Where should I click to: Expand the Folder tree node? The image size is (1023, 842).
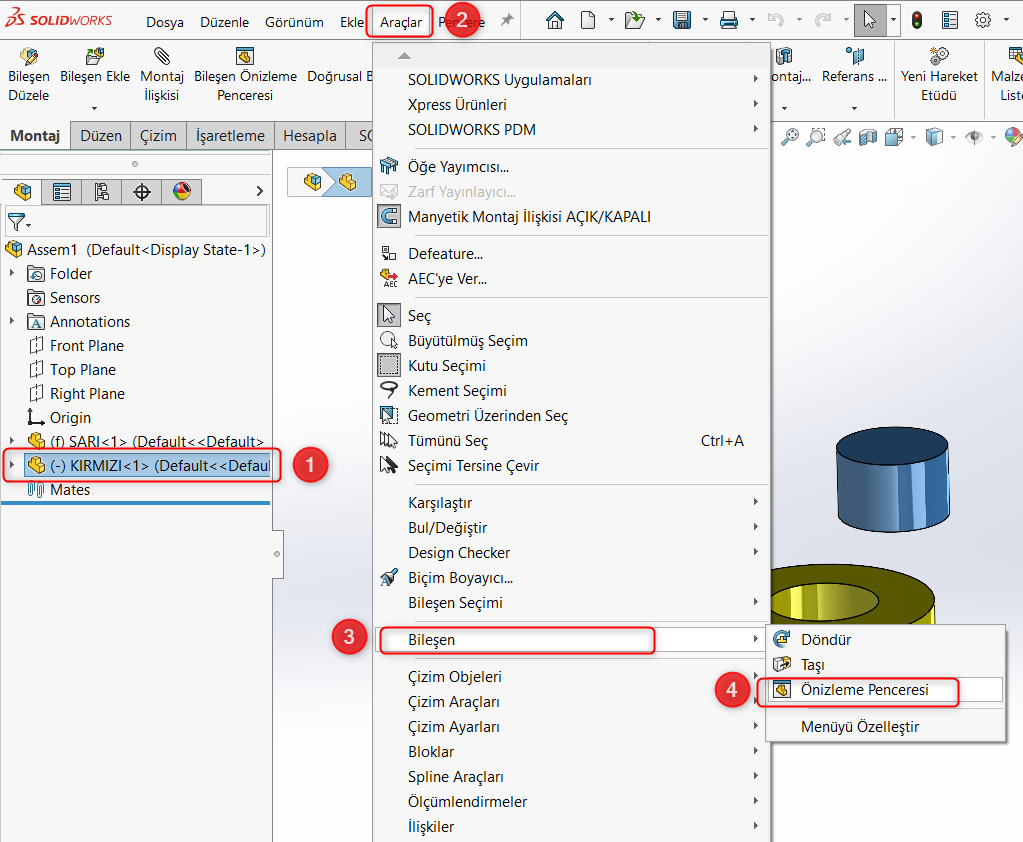[12, 273]
